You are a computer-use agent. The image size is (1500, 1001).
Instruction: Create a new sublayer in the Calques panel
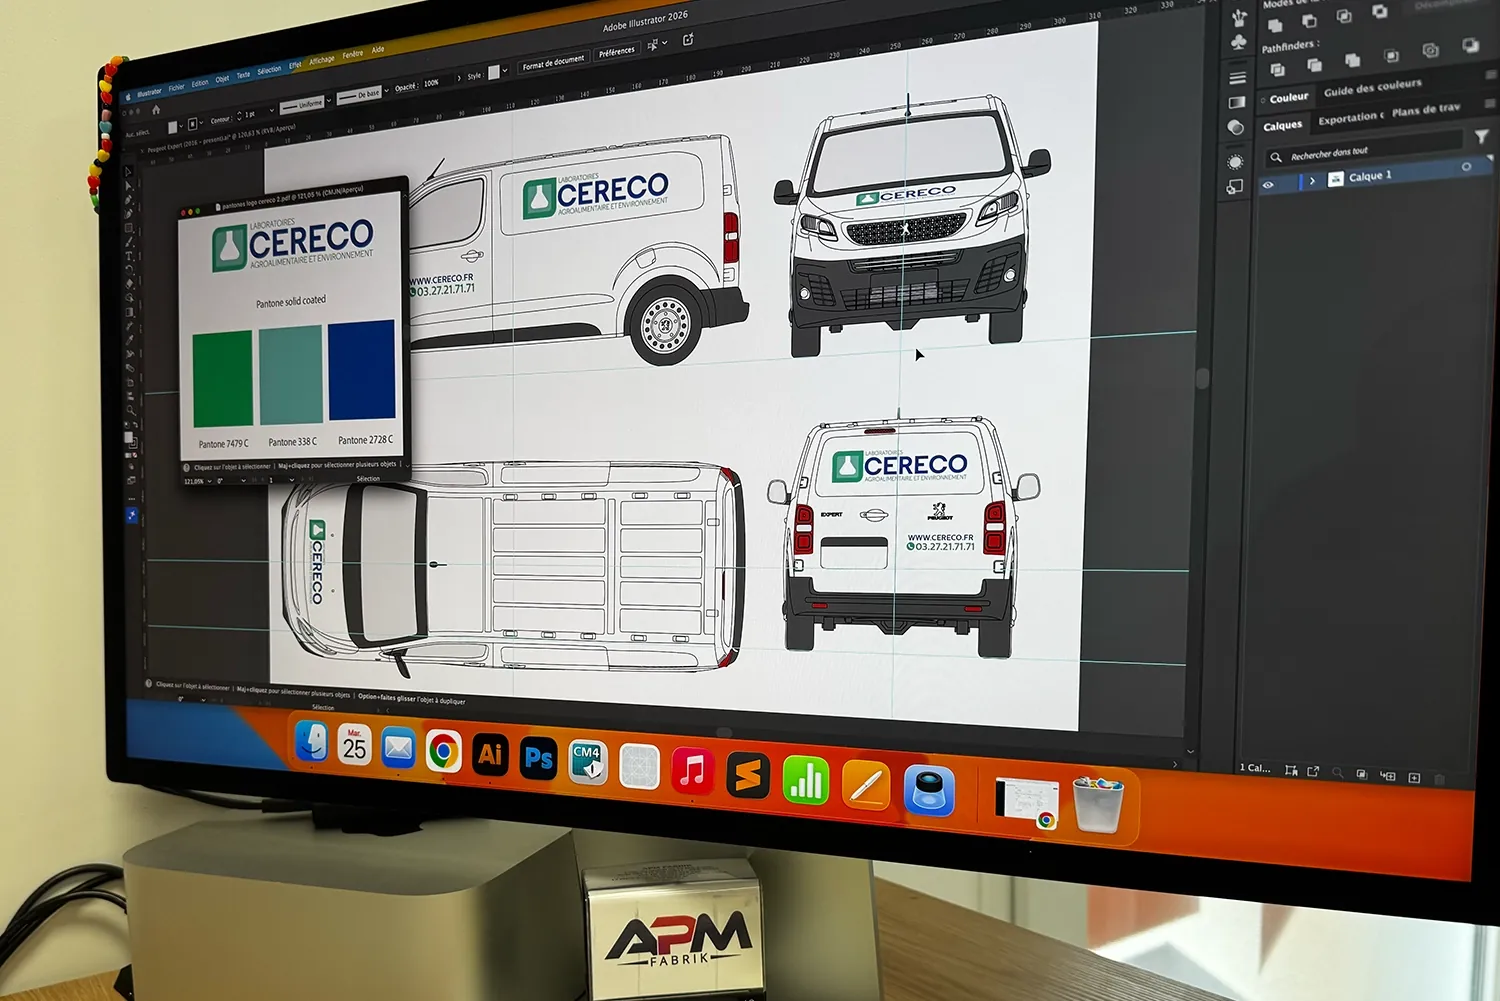(x=1387, y=776)
